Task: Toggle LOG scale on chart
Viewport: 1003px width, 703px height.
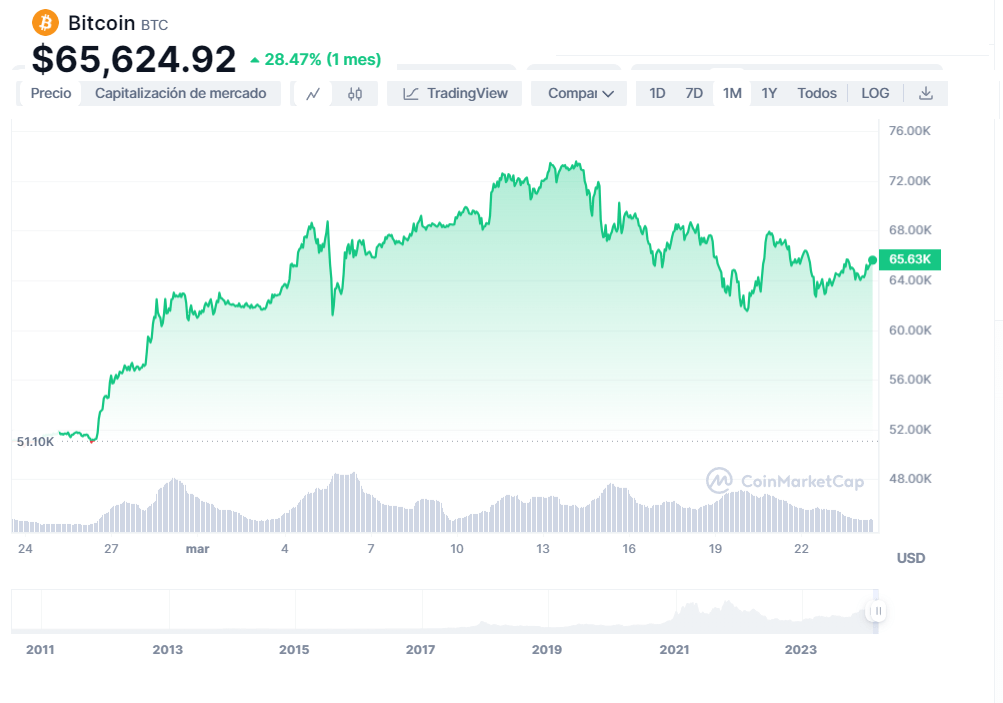Action: coord(875,93)
